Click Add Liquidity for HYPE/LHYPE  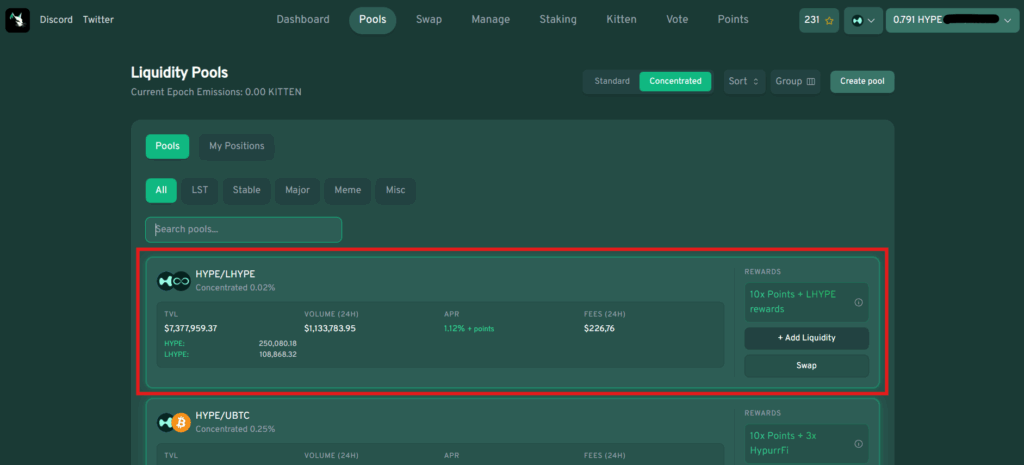coord(807,338)
